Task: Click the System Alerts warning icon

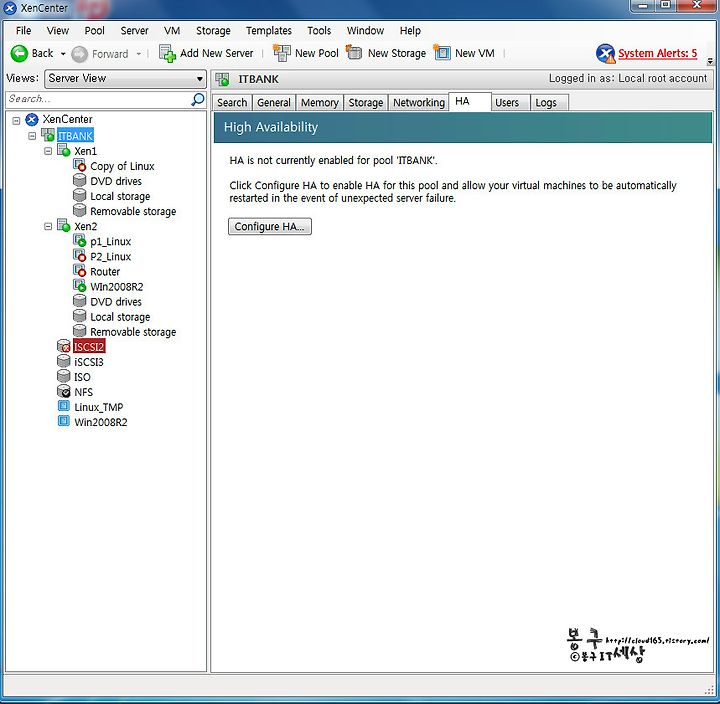Action: pos(605,53)
